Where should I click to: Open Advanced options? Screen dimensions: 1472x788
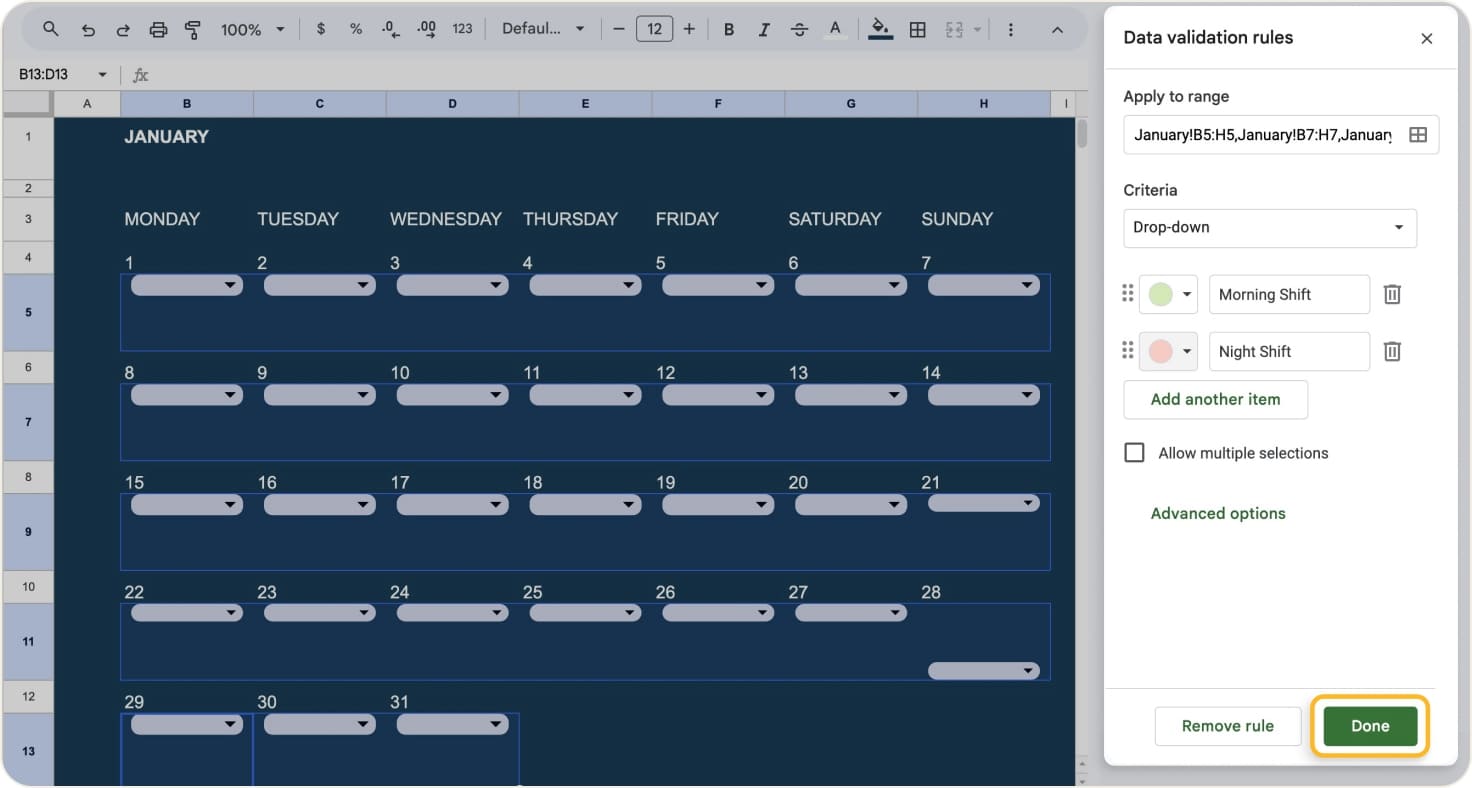pos(1217,513)
